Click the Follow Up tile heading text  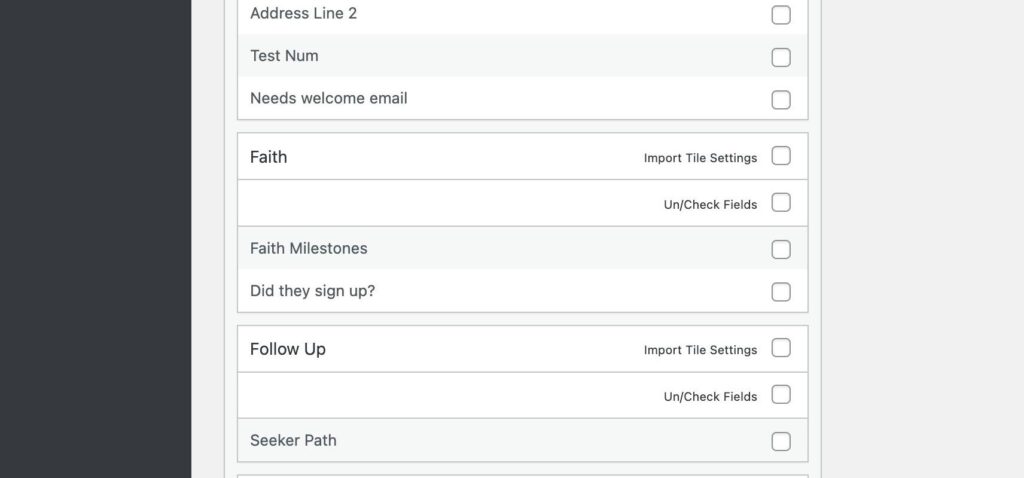[x=288, y=349]
